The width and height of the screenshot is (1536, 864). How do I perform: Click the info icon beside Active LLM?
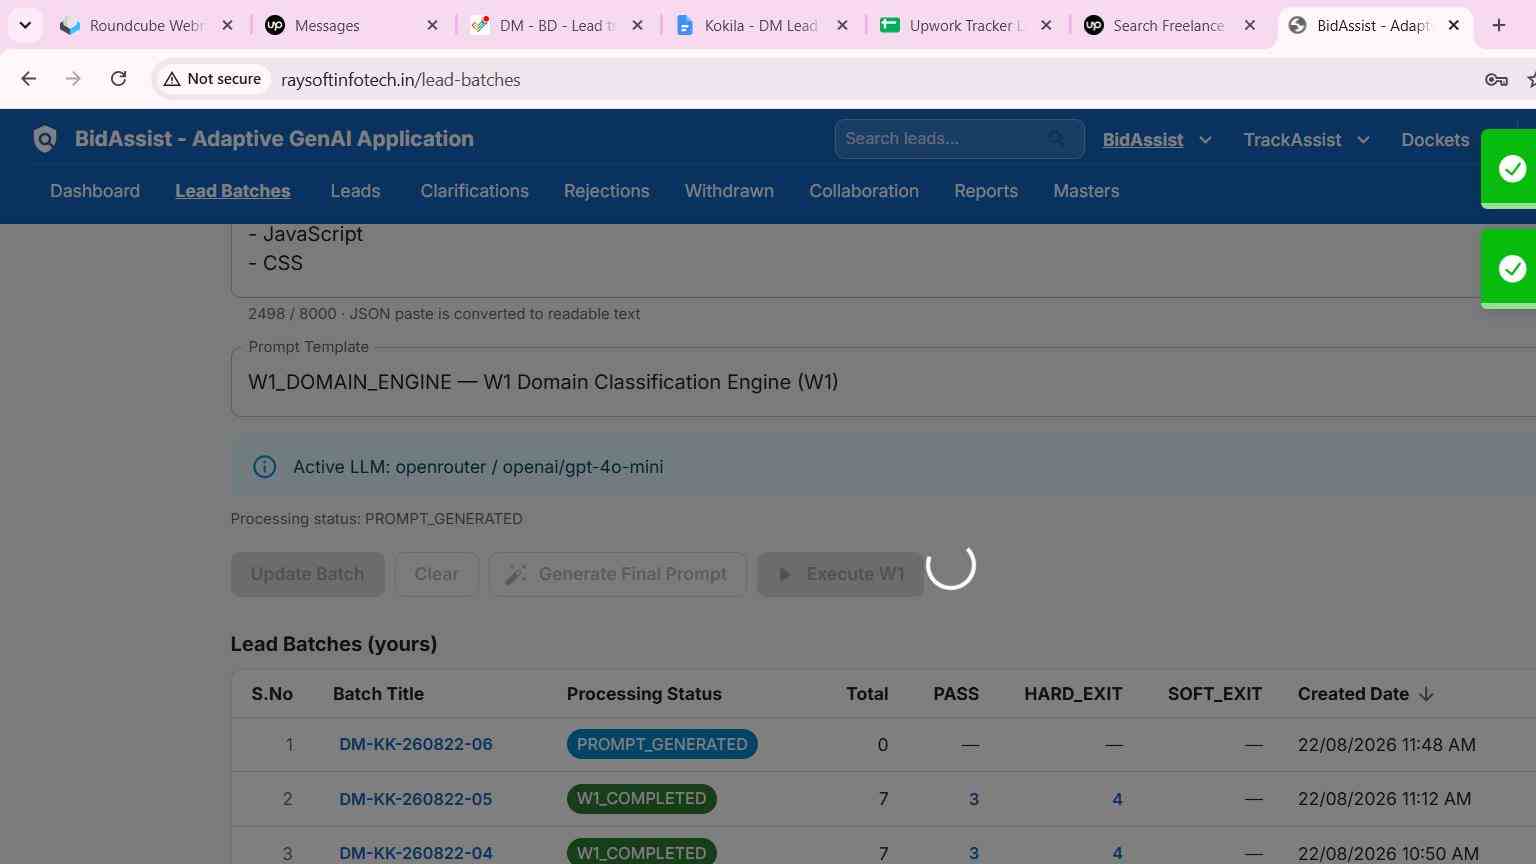coord(264,467)
